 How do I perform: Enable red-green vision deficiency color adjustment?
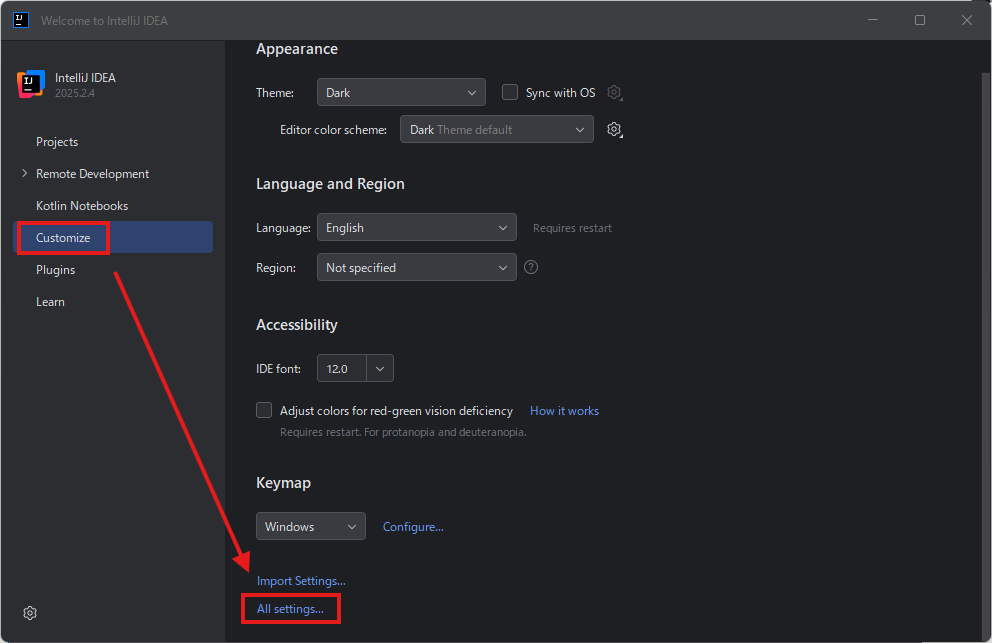tap(264, 410)
